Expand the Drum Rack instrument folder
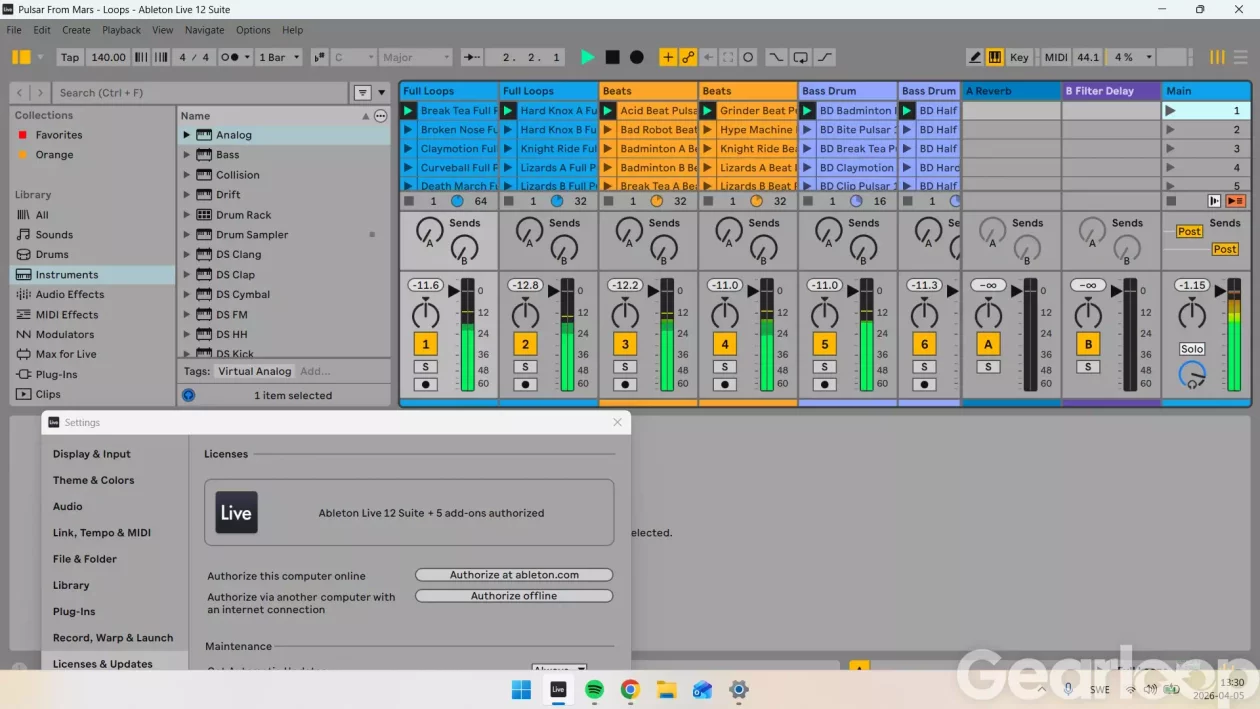The height and width of the screenshot is (709, 1260). (x=186, y=215)
